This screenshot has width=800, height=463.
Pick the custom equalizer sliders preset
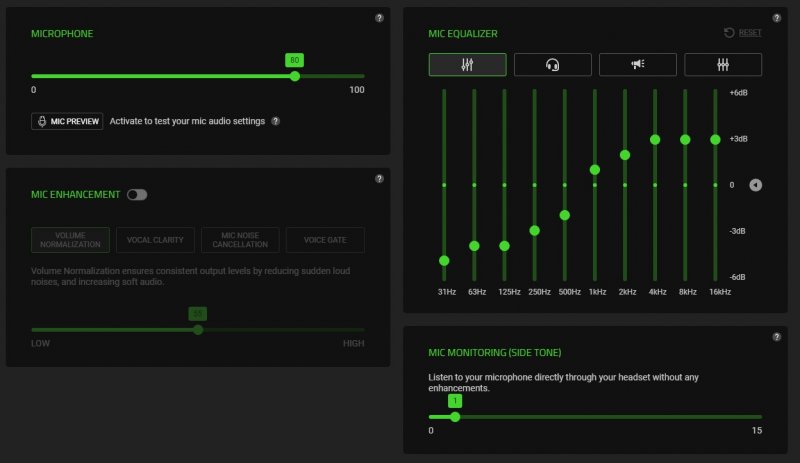tap(722, 65)
